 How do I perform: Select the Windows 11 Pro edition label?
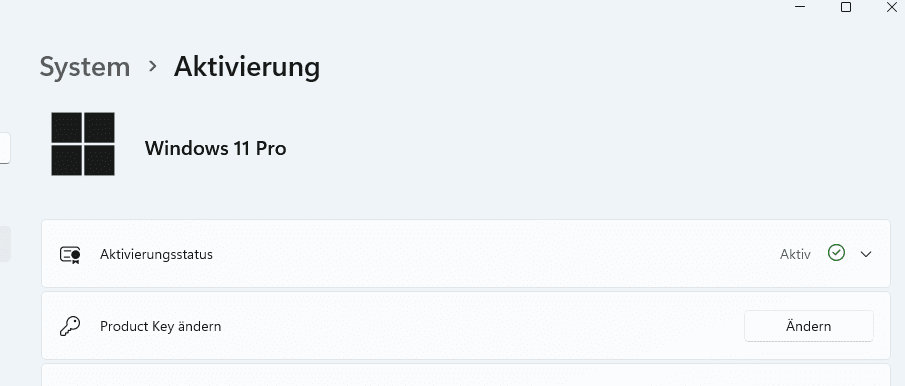coord(215,148)
